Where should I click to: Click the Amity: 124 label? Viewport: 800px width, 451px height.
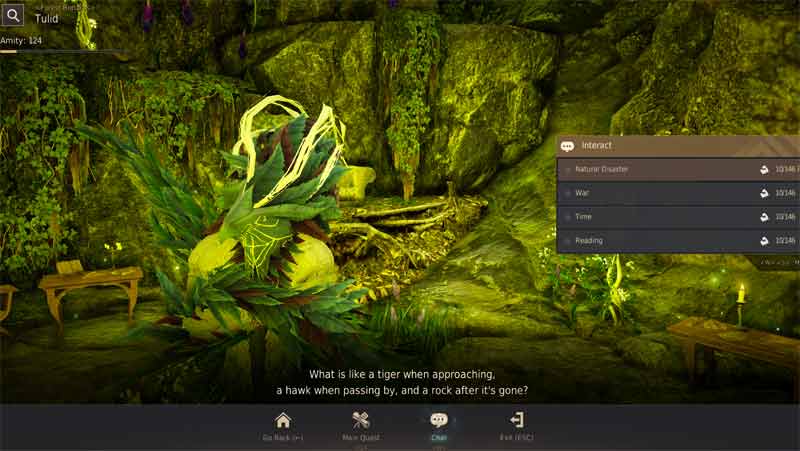pyautogui.click(x=21, y=40)
